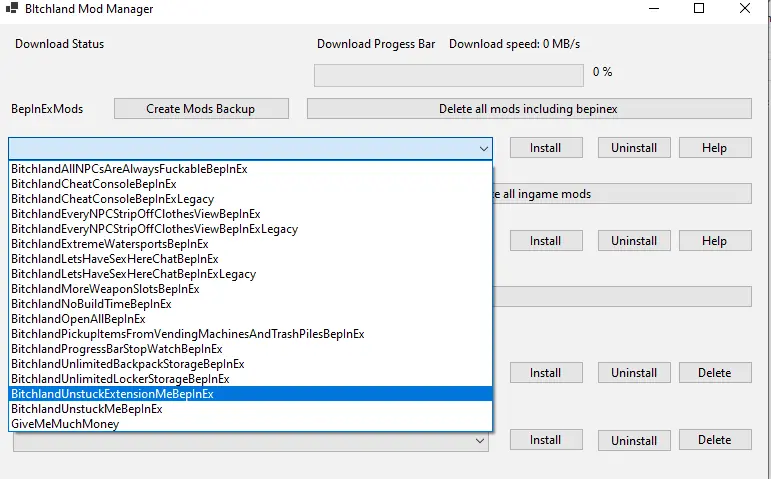
Task: Select BitchlandUnlimitedBackpackStorageBepInEx entry
Action: coord(250,364)
